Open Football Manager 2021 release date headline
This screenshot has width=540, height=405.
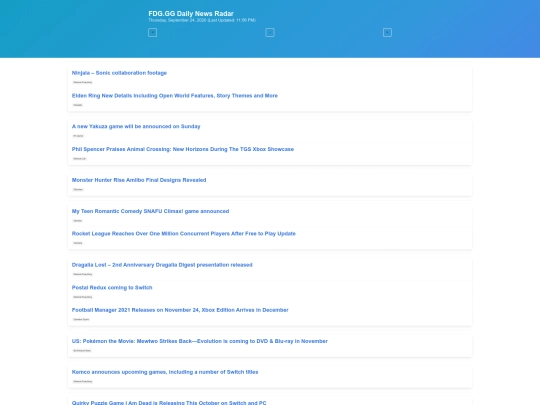(180, 310)
